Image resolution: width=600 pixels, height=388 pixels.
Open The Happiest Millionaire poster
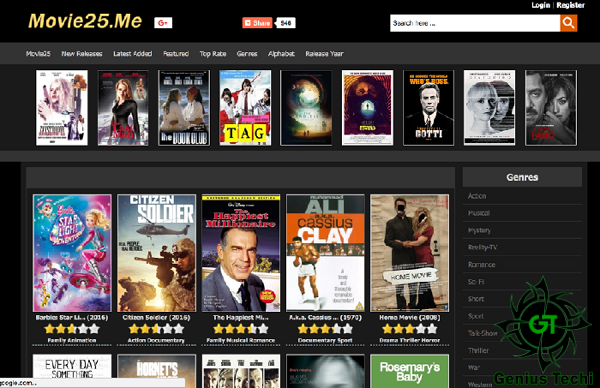(241, 253)
